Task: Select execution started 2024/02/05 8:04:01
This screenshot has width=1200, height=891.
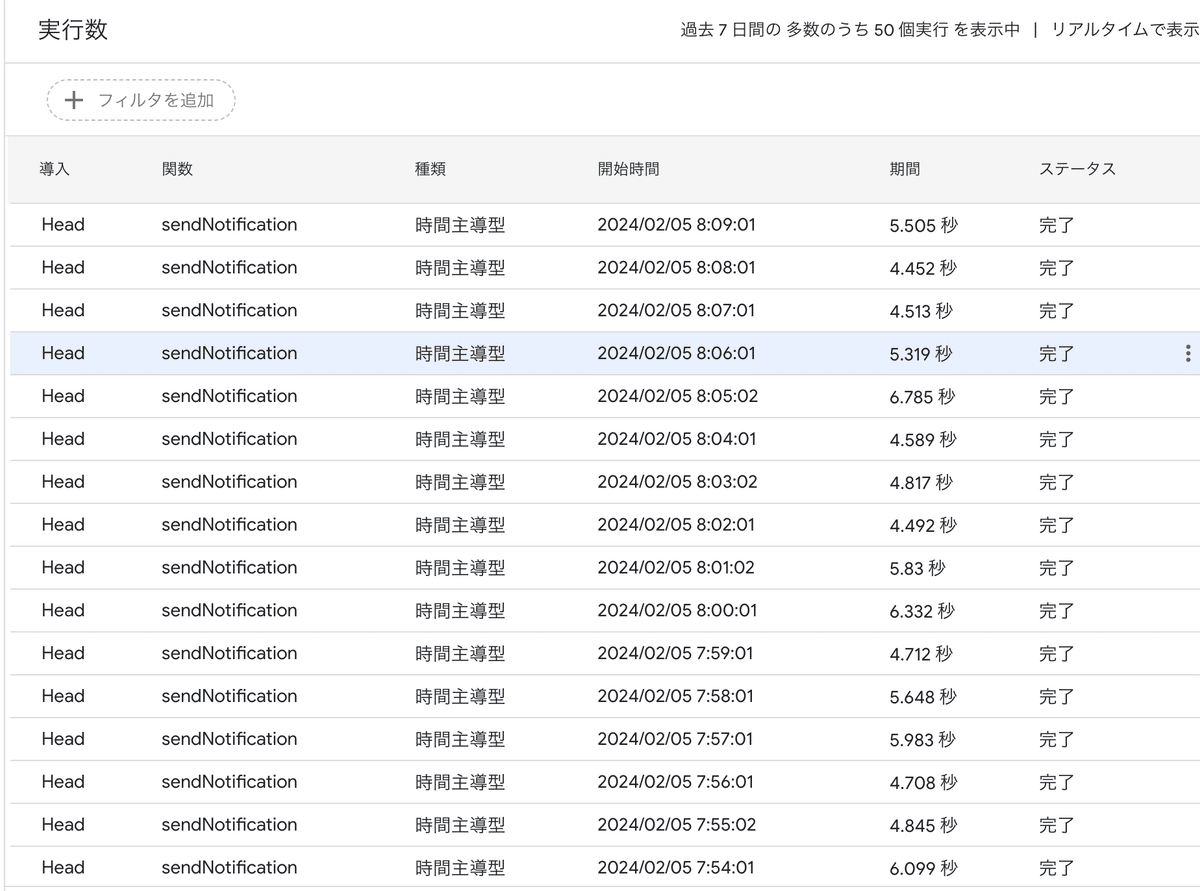Action: point(605,440)
